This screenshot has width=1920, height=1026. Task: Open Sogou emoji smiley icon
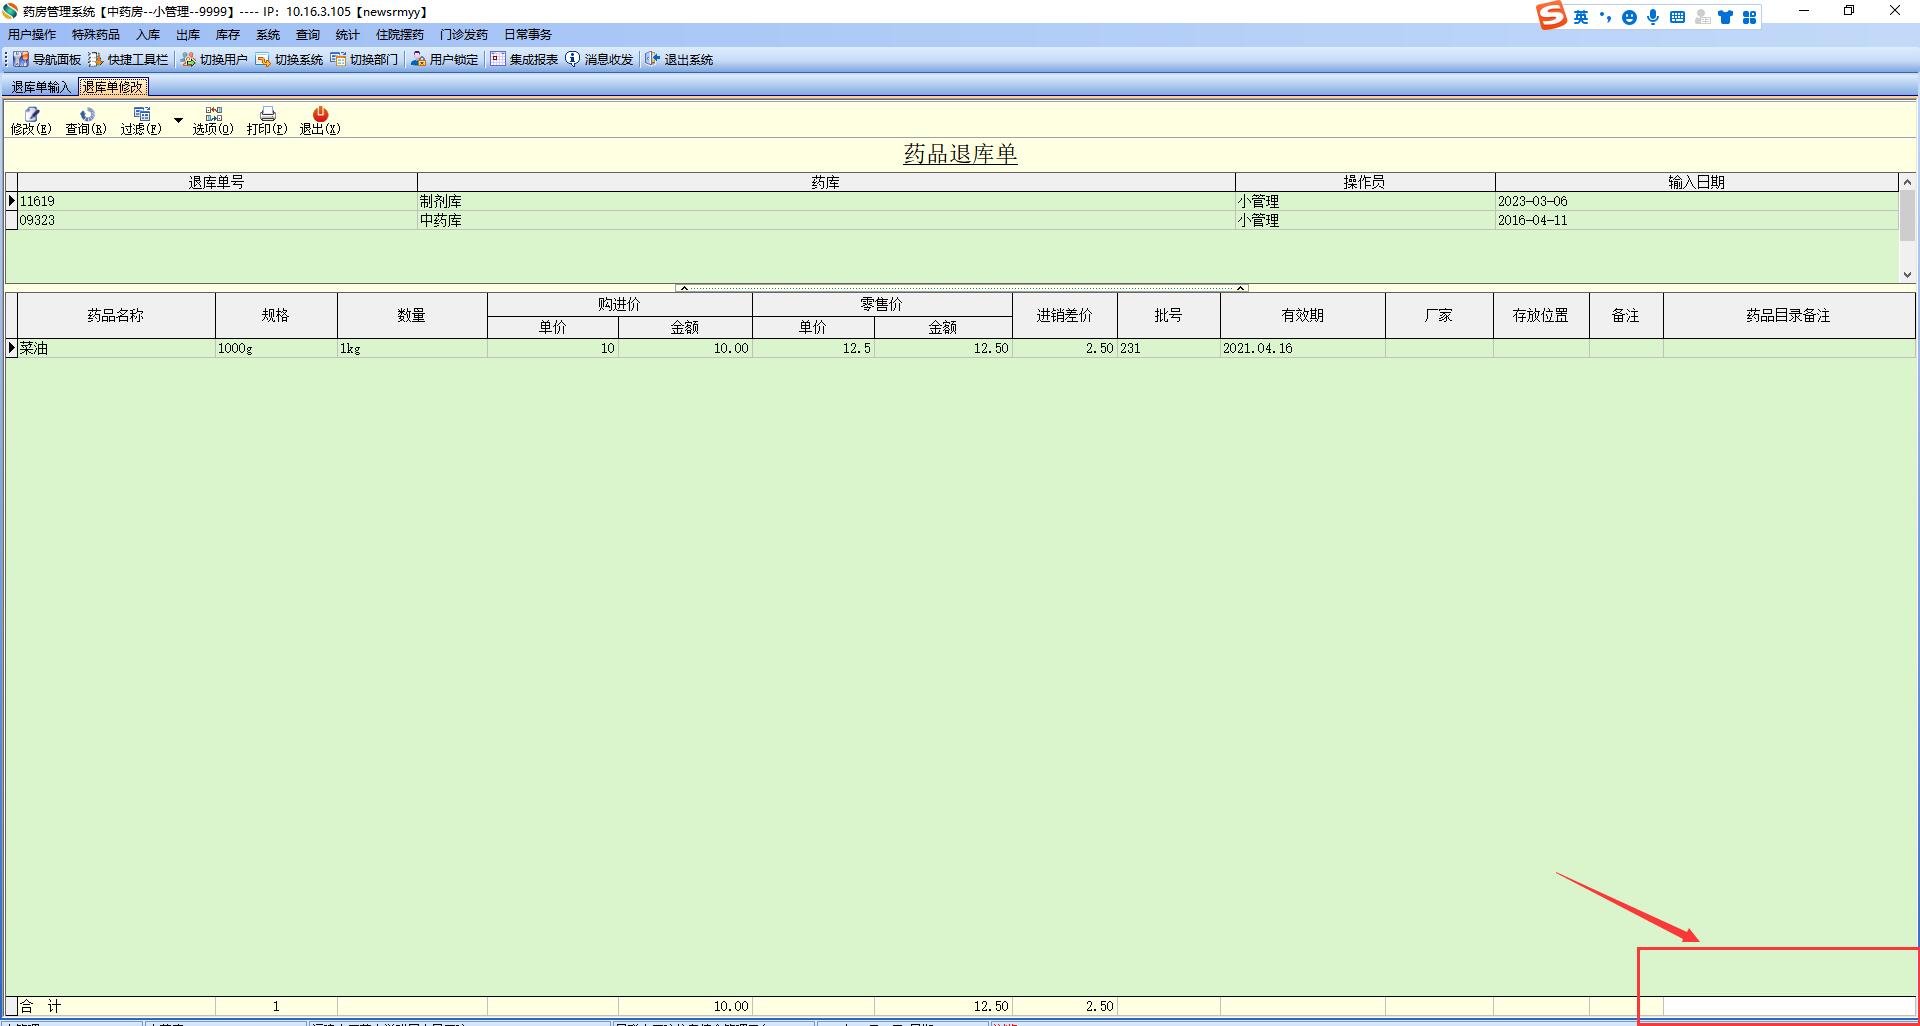pos(1630,17)
